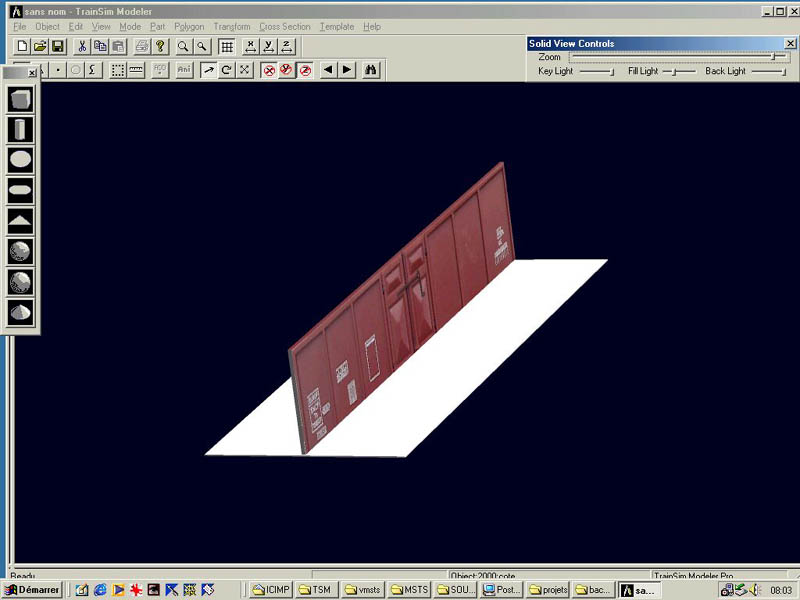Click the binoculars find icon
The height and width of the screenshot is (600, 800).
(371, 70)
